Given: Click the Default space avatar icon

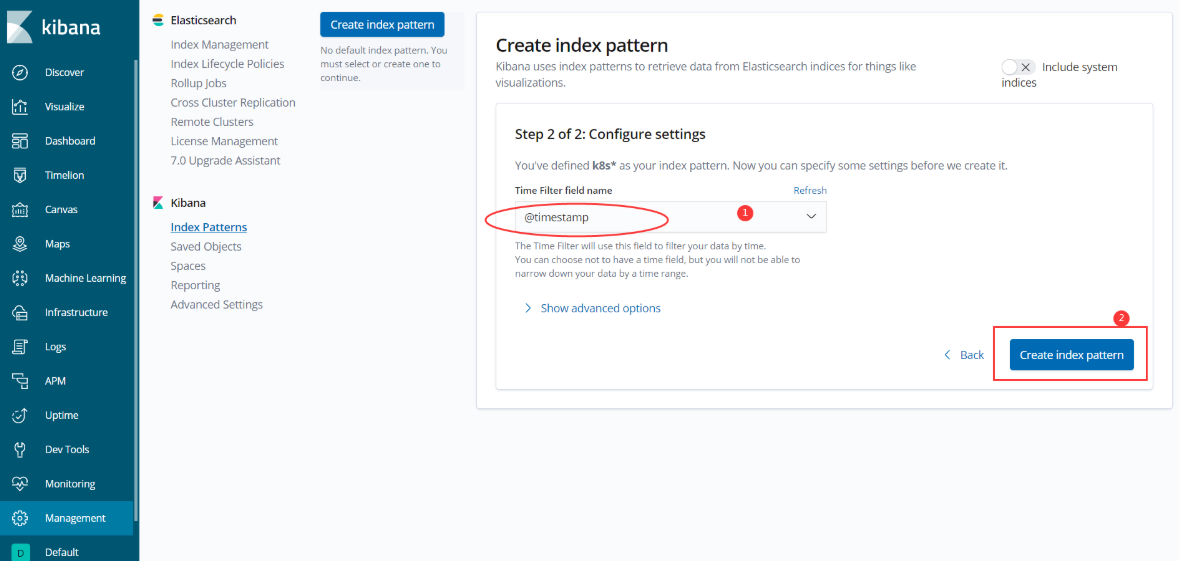Looking at the screenshot, I should 20,553.
